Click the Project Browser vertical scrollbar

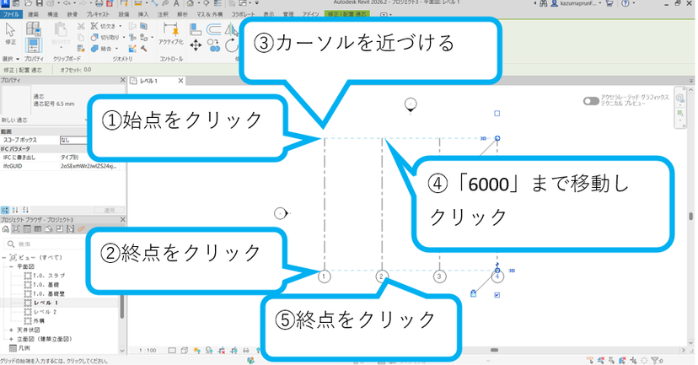click(122, 306)
